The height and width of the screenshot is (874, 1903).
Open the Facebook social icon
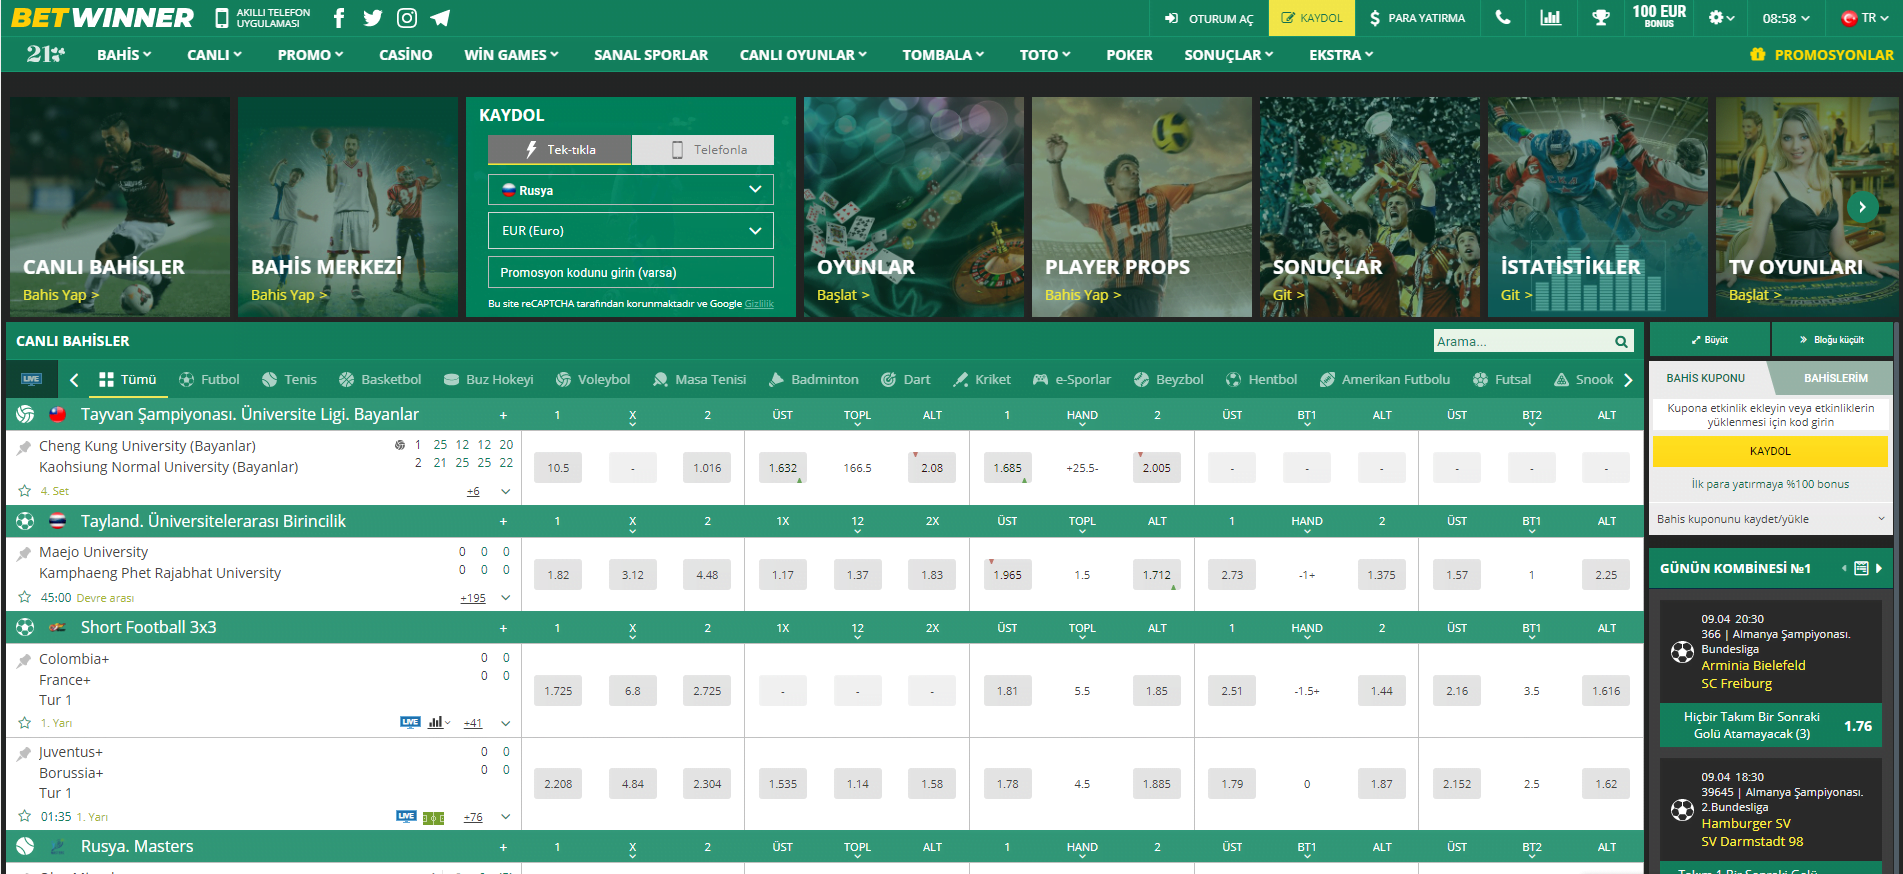click(339, 18)
